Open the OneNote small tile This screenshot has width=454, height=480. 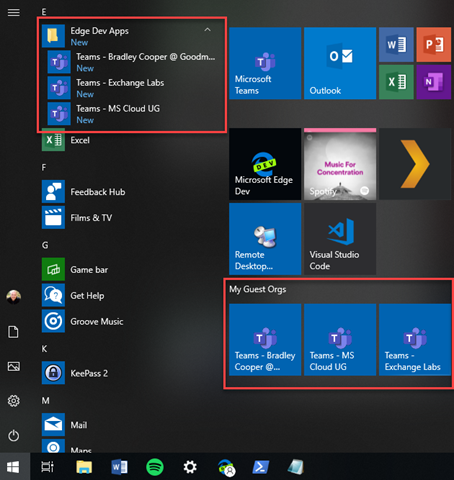click(x=434, y=82)
